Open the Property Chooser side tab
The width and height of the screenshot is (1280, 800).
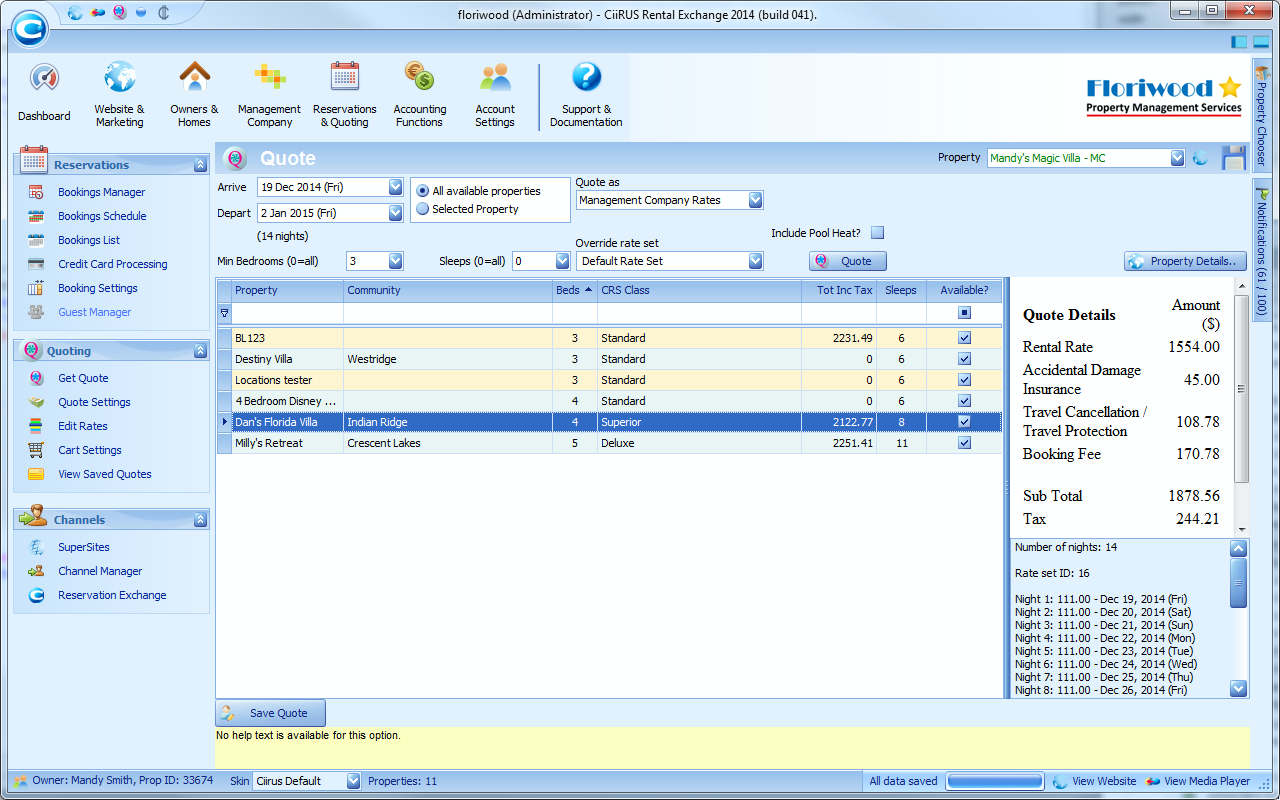tap(1260, 116)
